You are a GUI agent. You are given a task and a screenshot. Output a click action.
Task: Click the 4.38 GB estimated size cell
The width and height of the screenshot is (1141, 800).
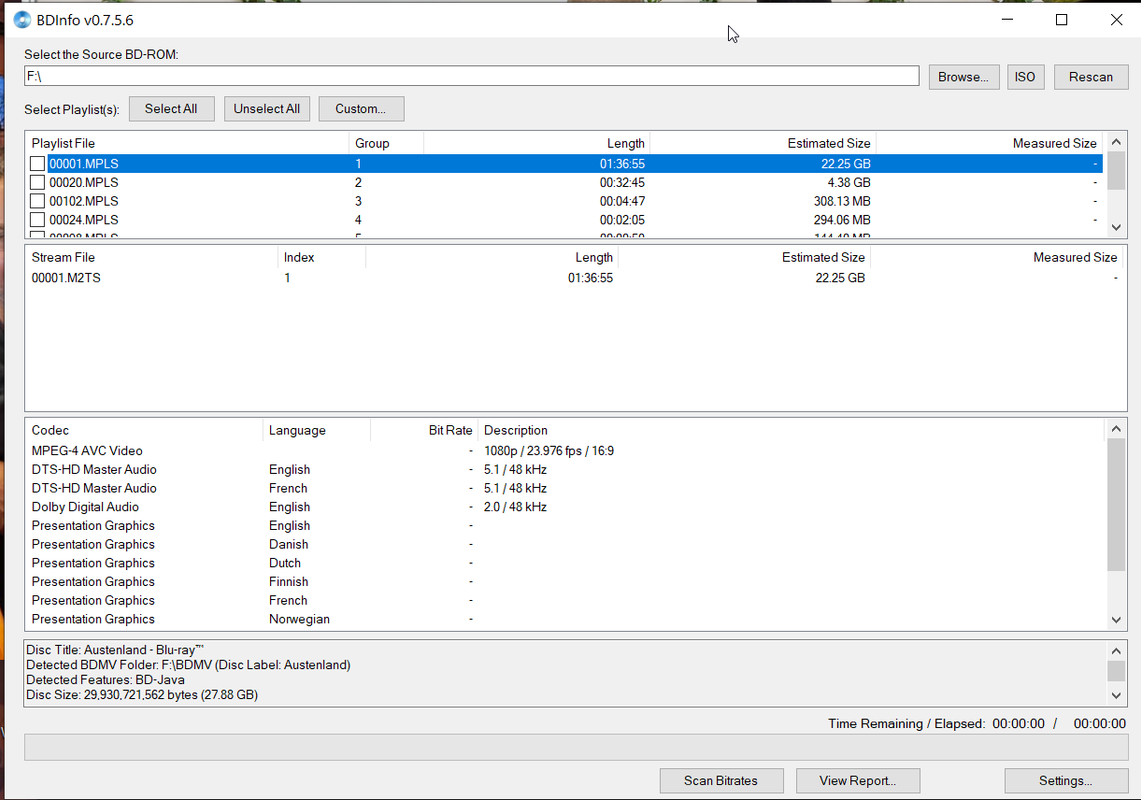coord(848,183)
